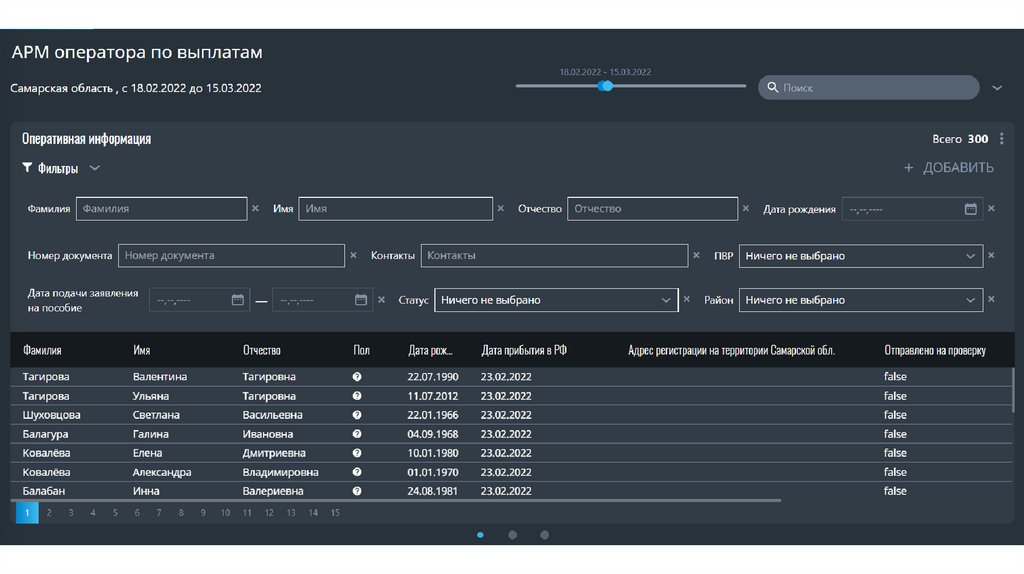Expand the chevron next to search box
1024x574 pixels.
point(997,88)
